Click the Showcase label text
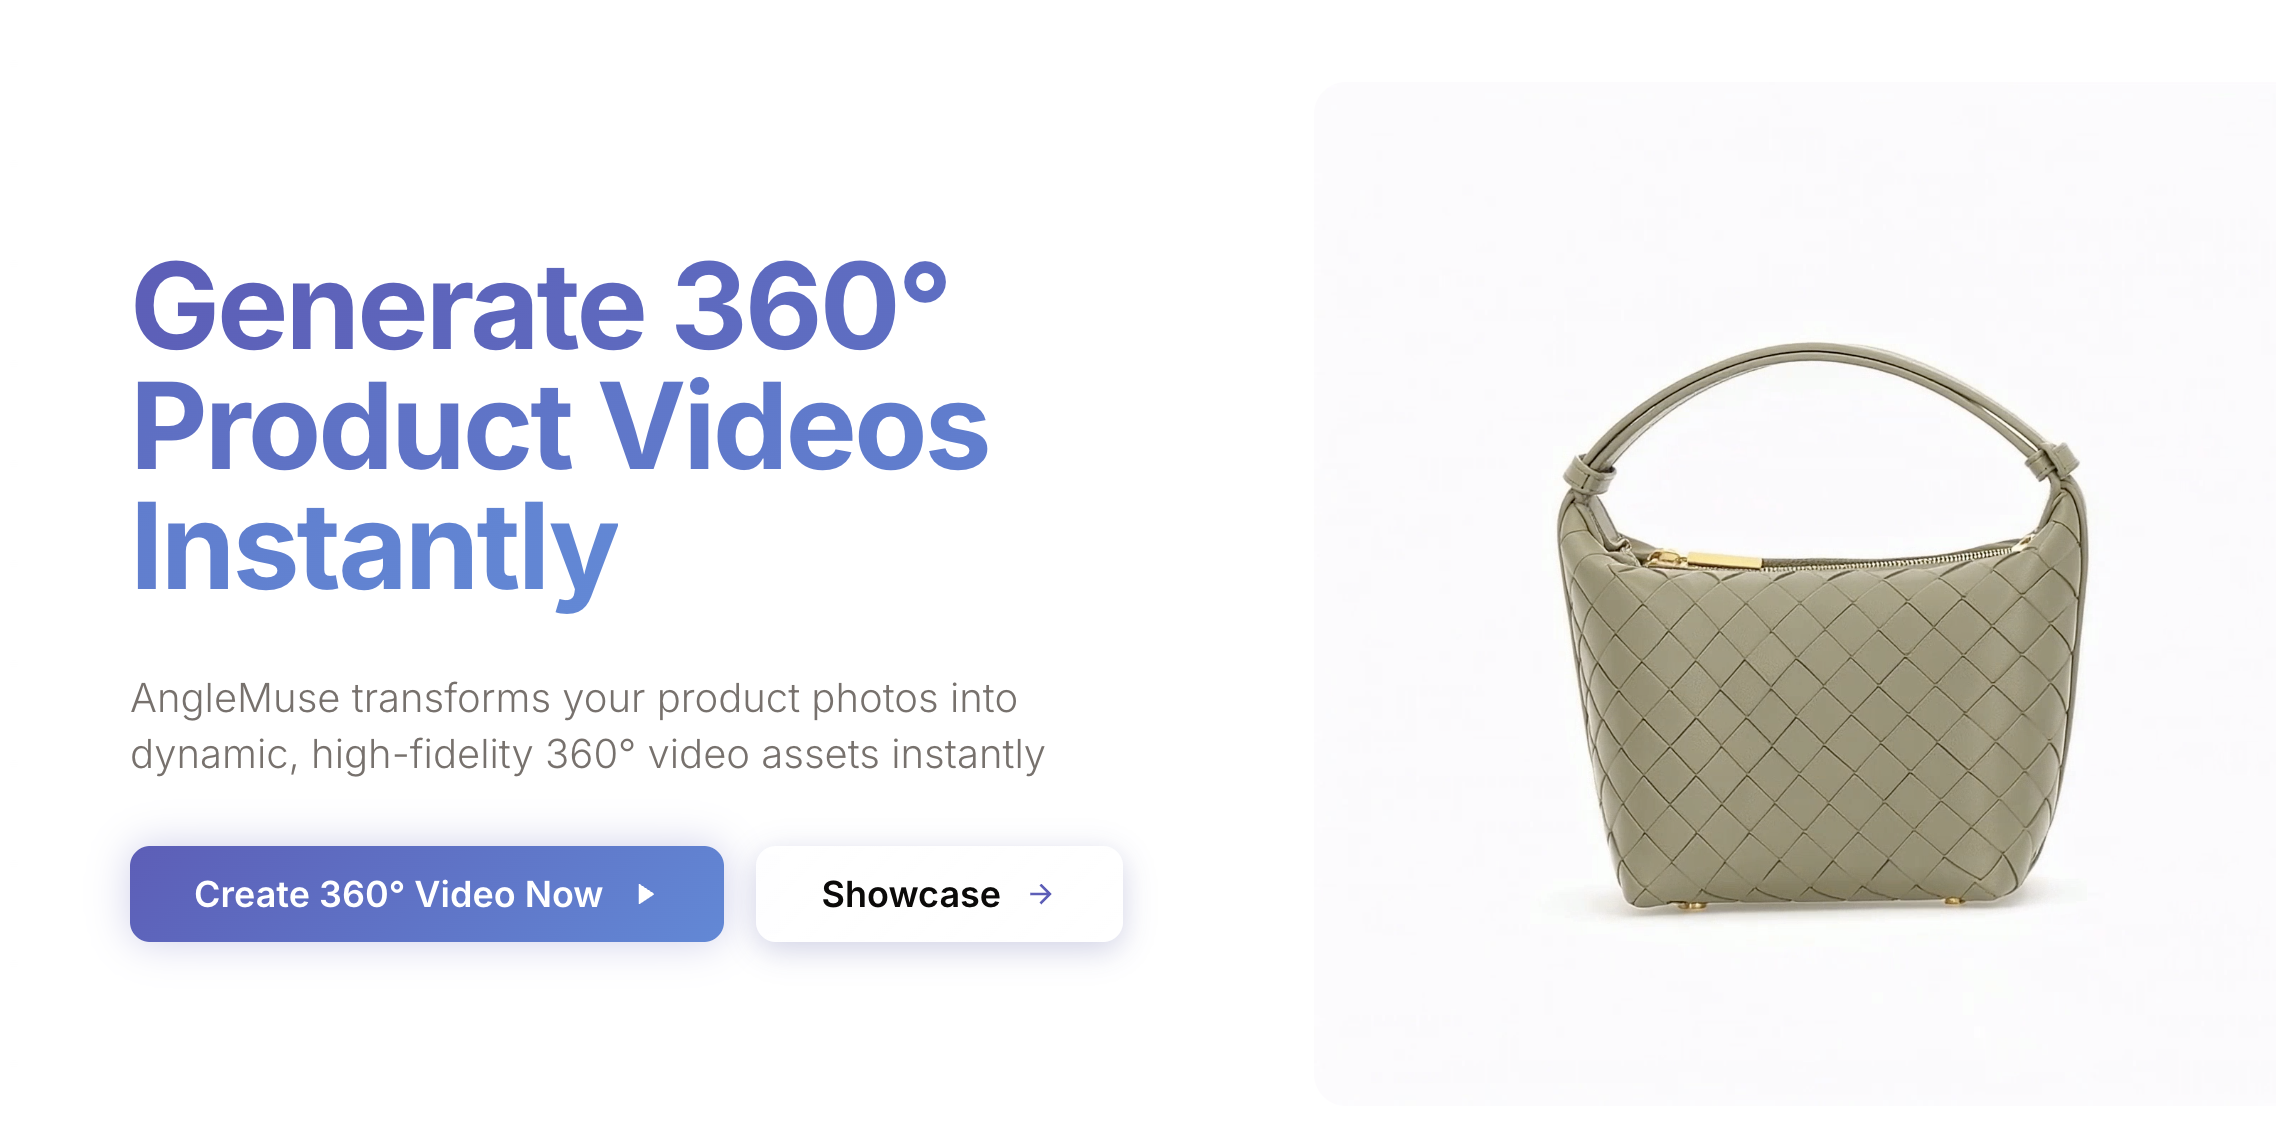Image resolution: width=2276 pixels, height=1124 pixels. click(x=911, y=894)
